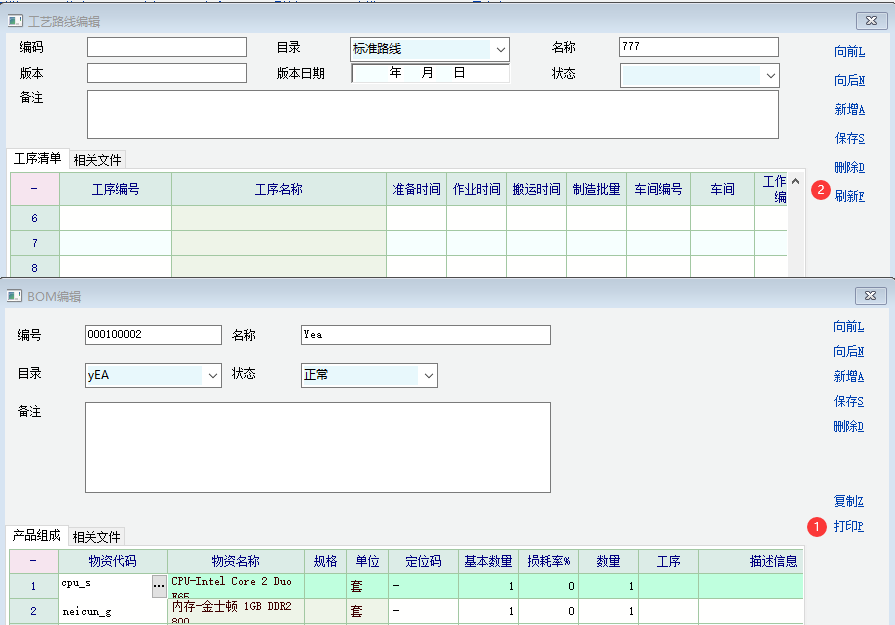
Task: Switch to the 工序清单 tab
Action: [37, 159]
